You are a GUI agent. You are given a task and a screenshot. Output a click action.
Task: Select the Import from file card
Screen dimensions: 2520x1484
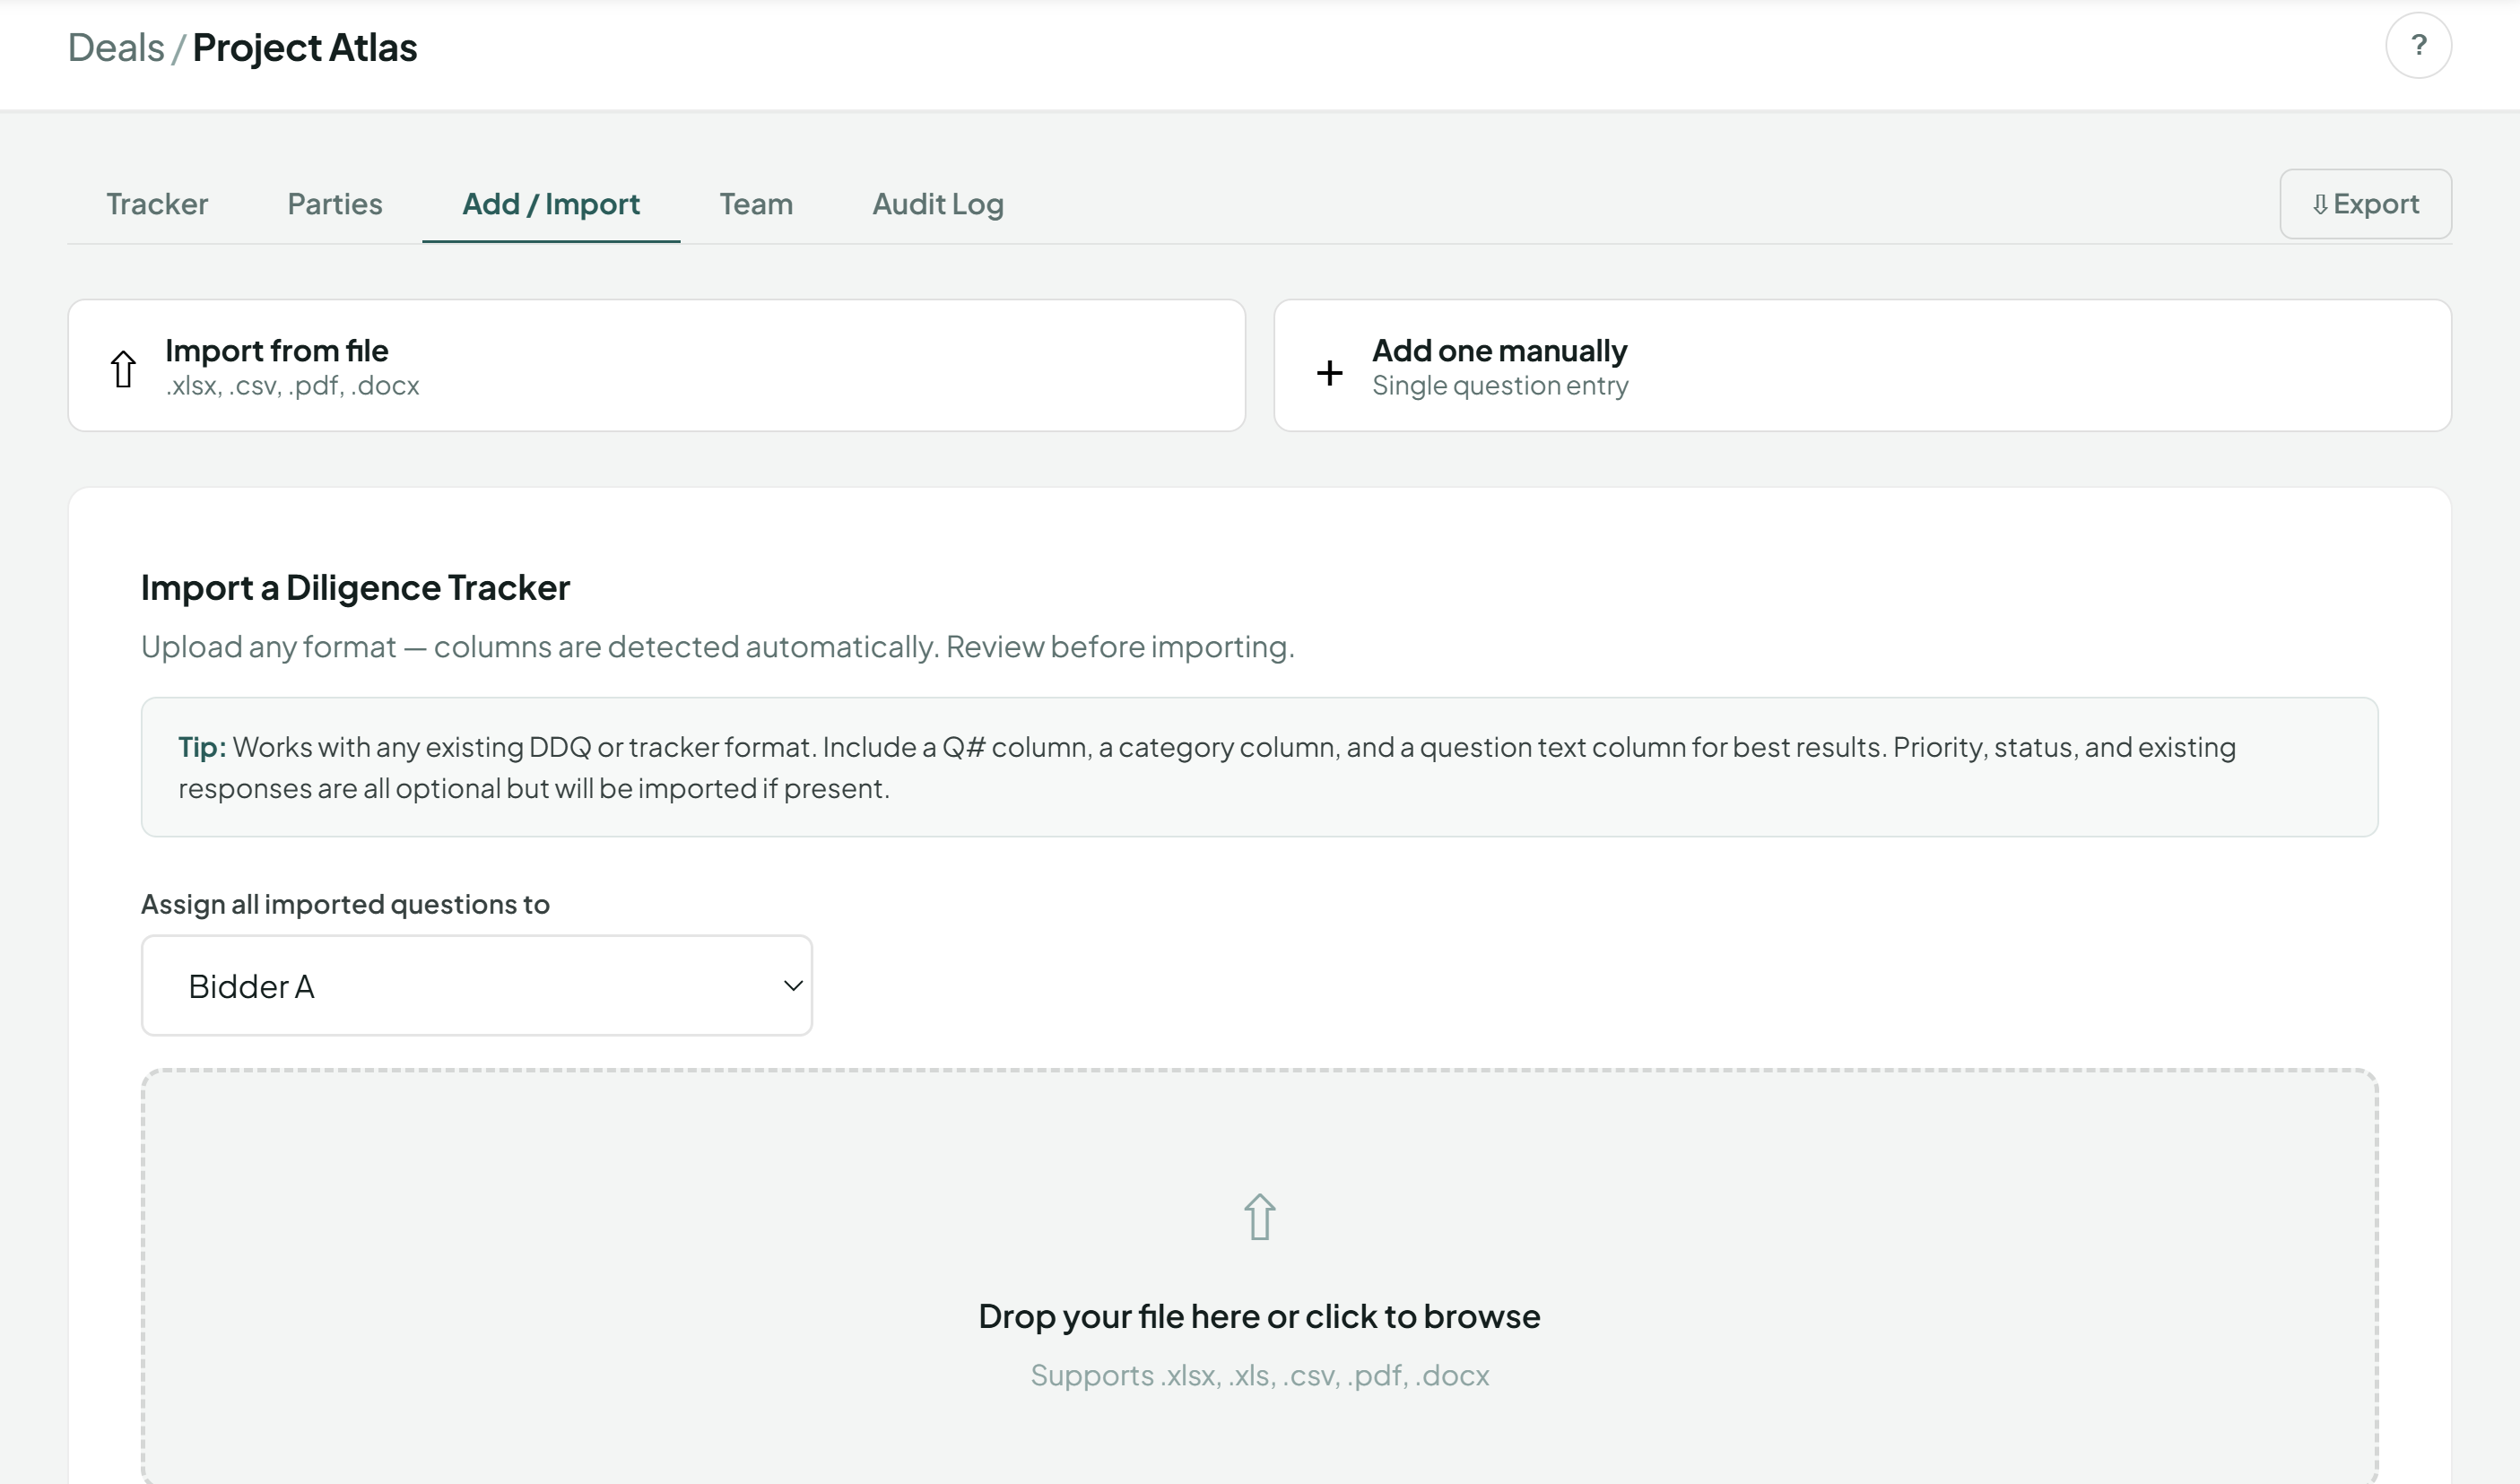click(x=656, y=365)
